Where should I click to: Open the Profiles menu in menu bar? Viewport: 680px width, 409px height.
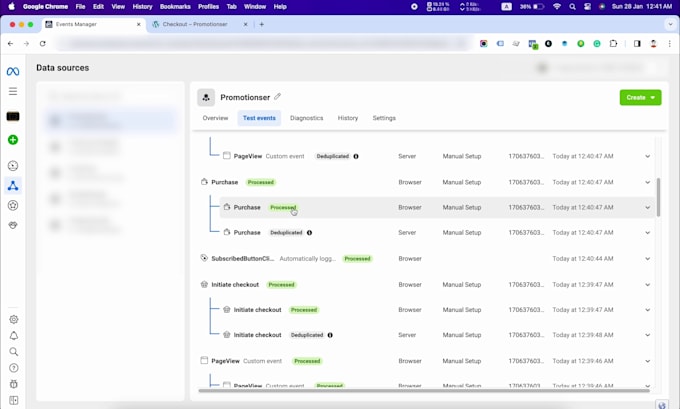click(x=208, y=7)
